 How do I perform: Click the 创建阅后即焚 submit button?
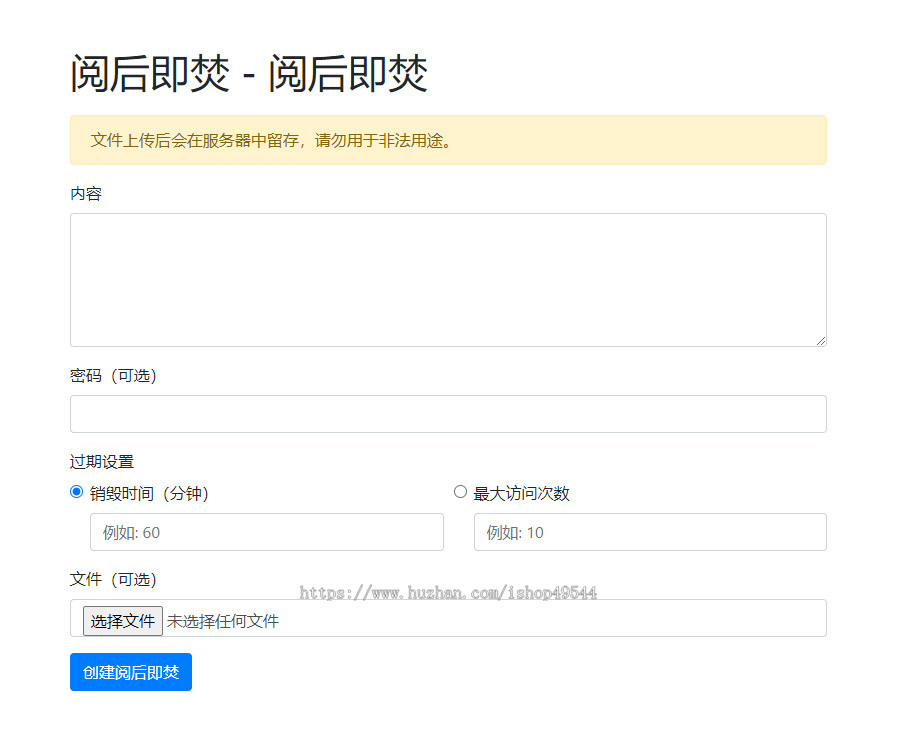[x=131, y=672]
